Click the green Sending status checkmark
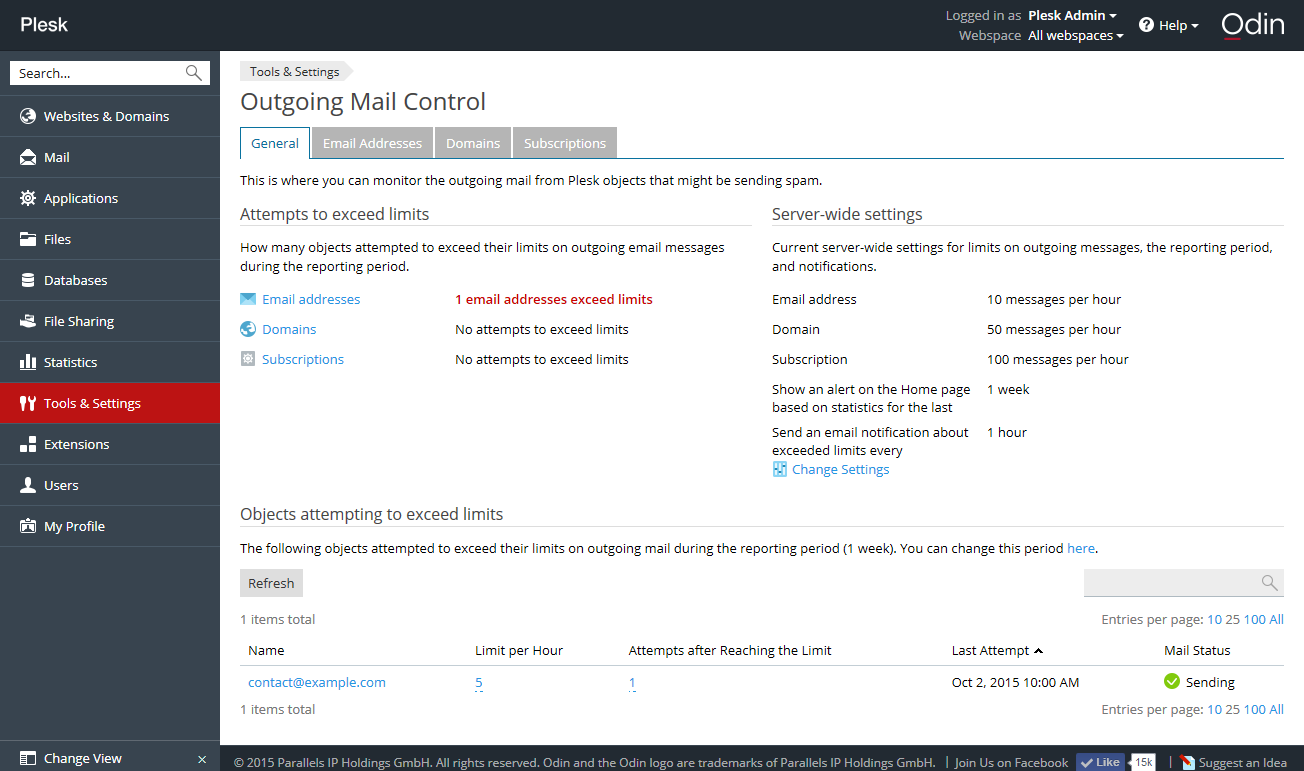 [1172, 682]
